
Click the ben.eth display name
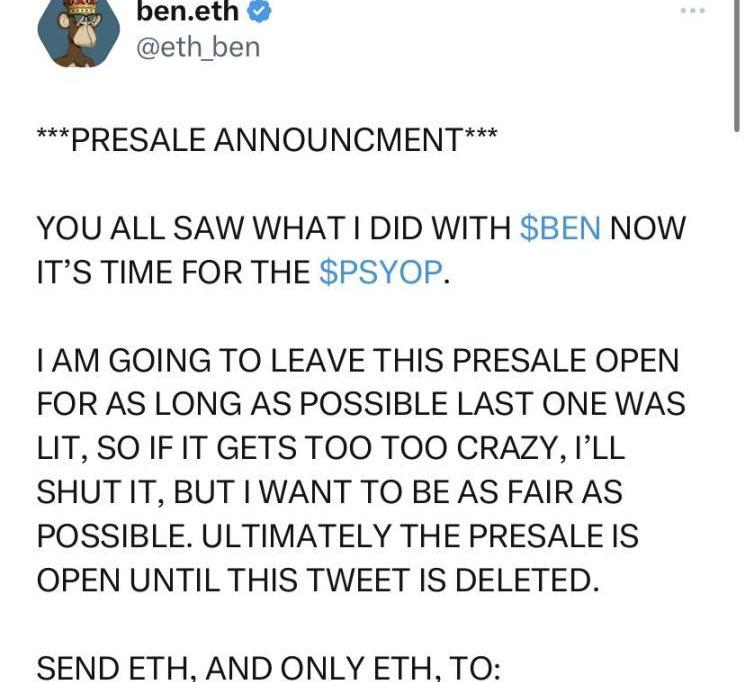(191, 12)
